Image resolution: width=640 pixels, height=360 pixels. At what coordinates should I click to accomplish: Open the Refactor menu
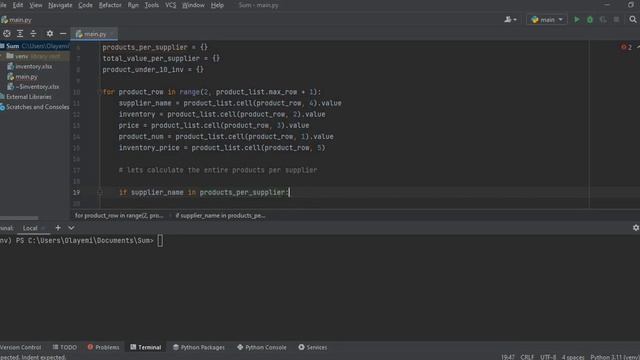110,5
